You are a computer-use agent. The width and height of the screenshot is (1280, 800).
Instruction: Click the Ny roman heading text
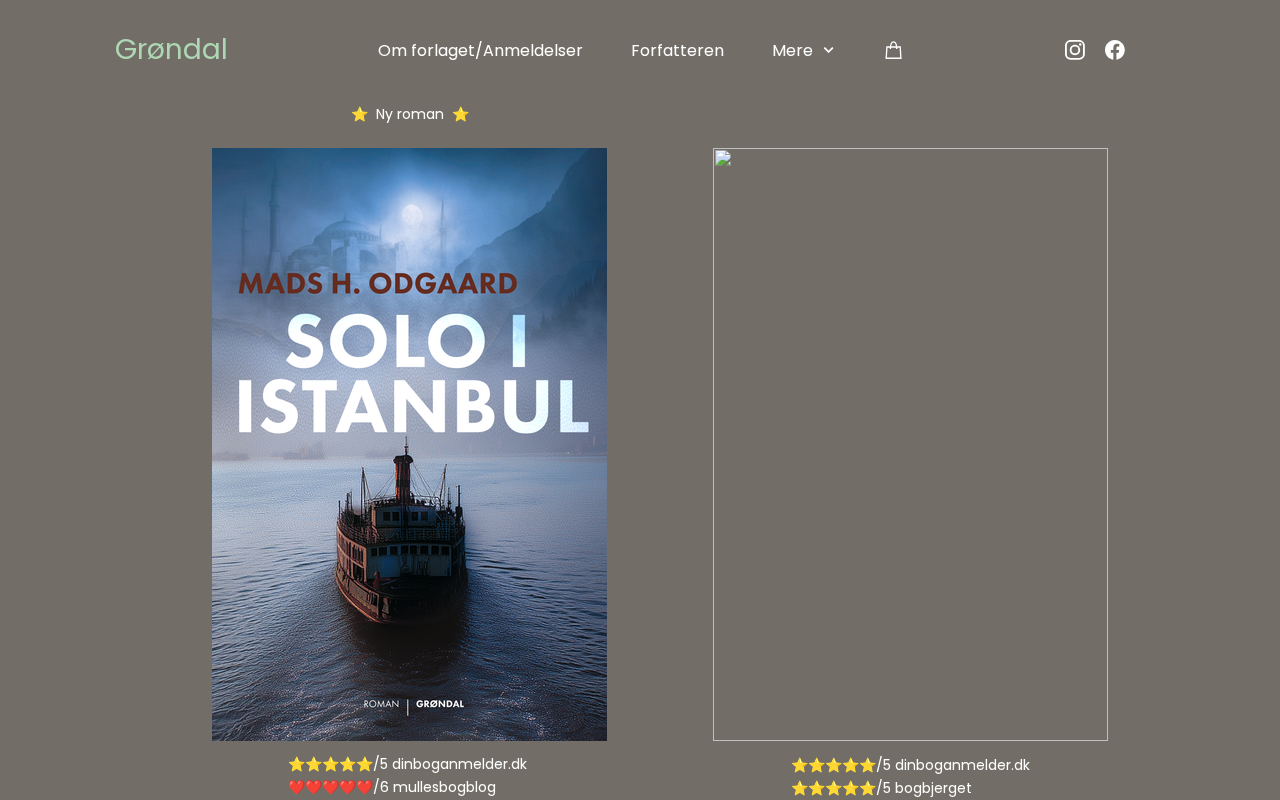point(410,114)
